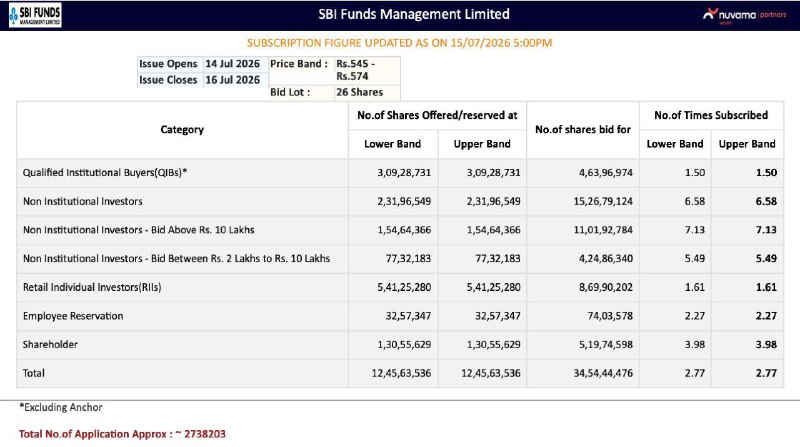Select the Issue Opens date cell
The width and height of the screenshot is (800, 447).
pyautogui.click(x=235, y=64)
